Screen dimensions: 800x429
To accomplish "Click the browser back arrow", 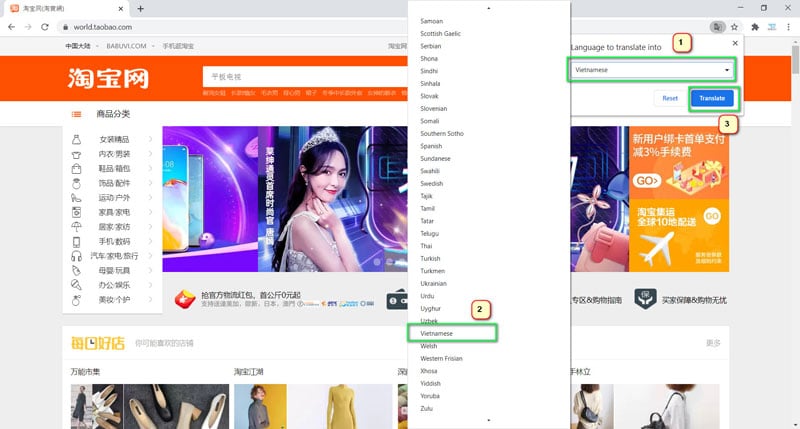I will pyautogui.click(x=11, y=27).
